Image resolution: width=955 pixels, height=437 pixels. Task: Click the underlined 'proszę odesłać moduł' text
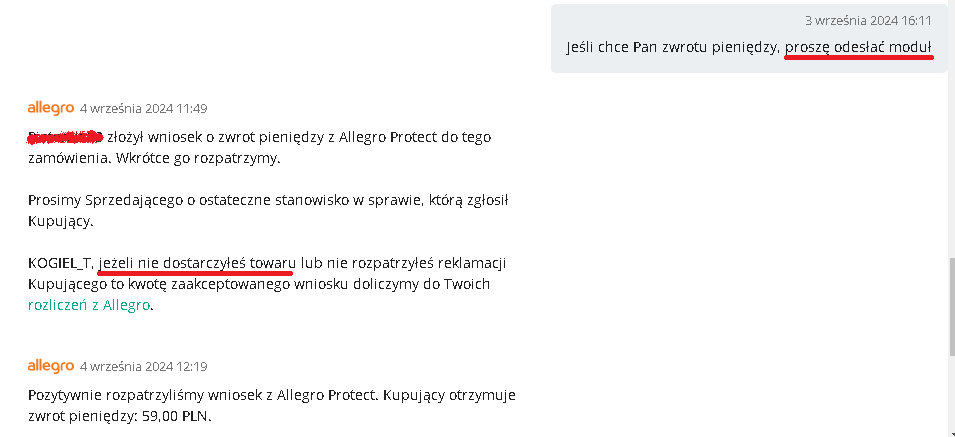pyautogui.click(x=858, y=47)
